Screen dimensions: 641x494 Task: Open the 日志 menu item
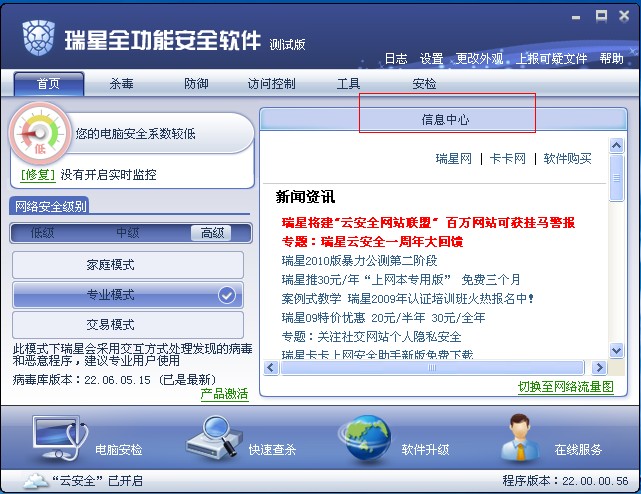point(396,59)
